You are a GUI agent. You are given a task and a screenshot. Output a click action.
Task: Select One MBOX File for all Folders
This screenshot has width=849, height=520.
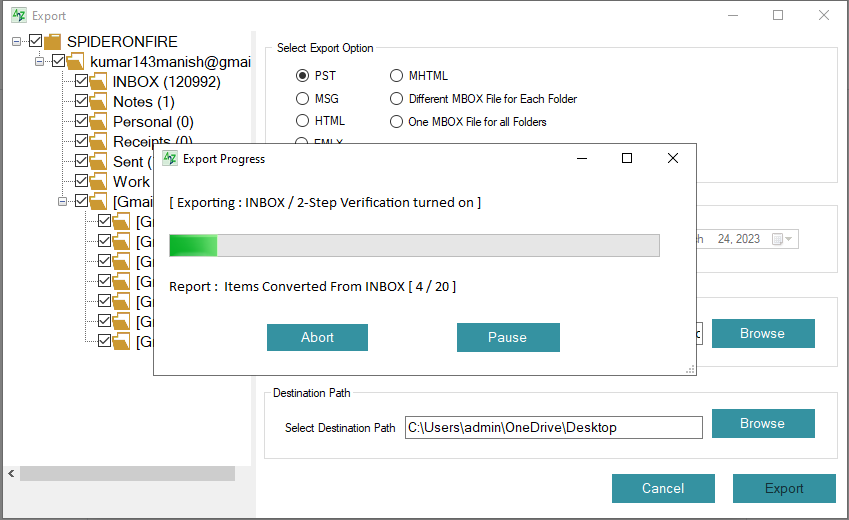[396, 122]
